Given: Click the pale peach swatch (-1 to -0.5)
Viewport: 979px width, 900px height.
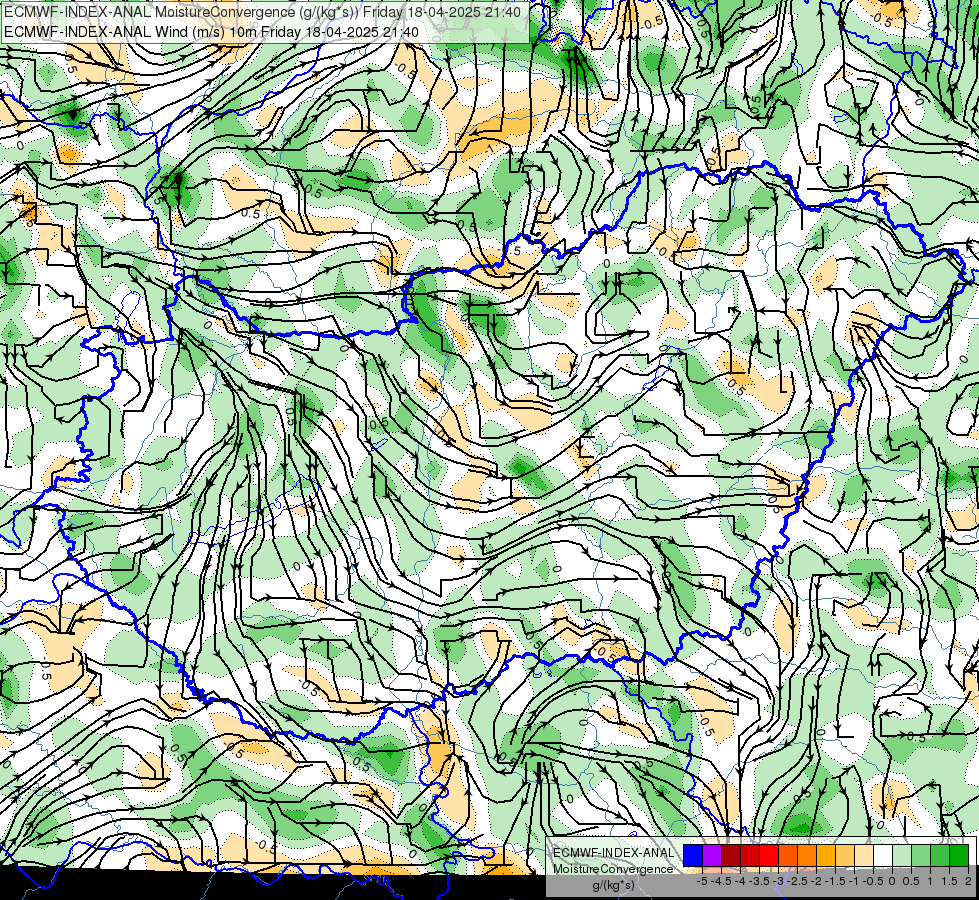Looking at the screenshot, I should point(864,855).
